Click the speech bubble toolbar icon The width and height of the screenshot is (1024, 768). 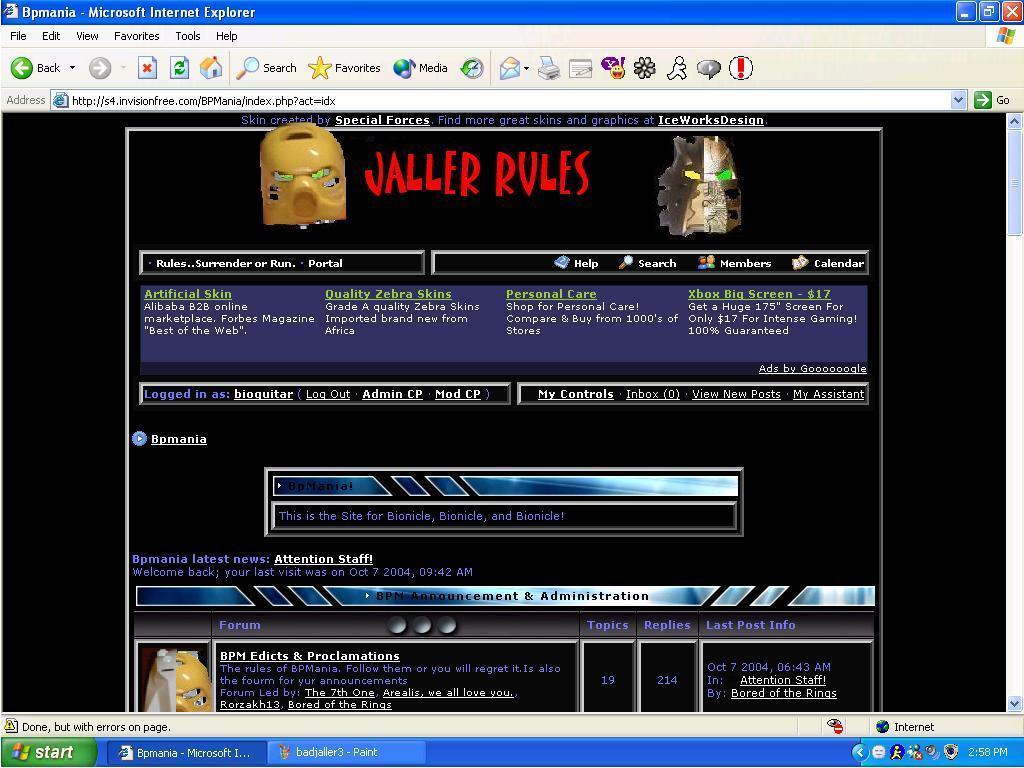[709, 68]
